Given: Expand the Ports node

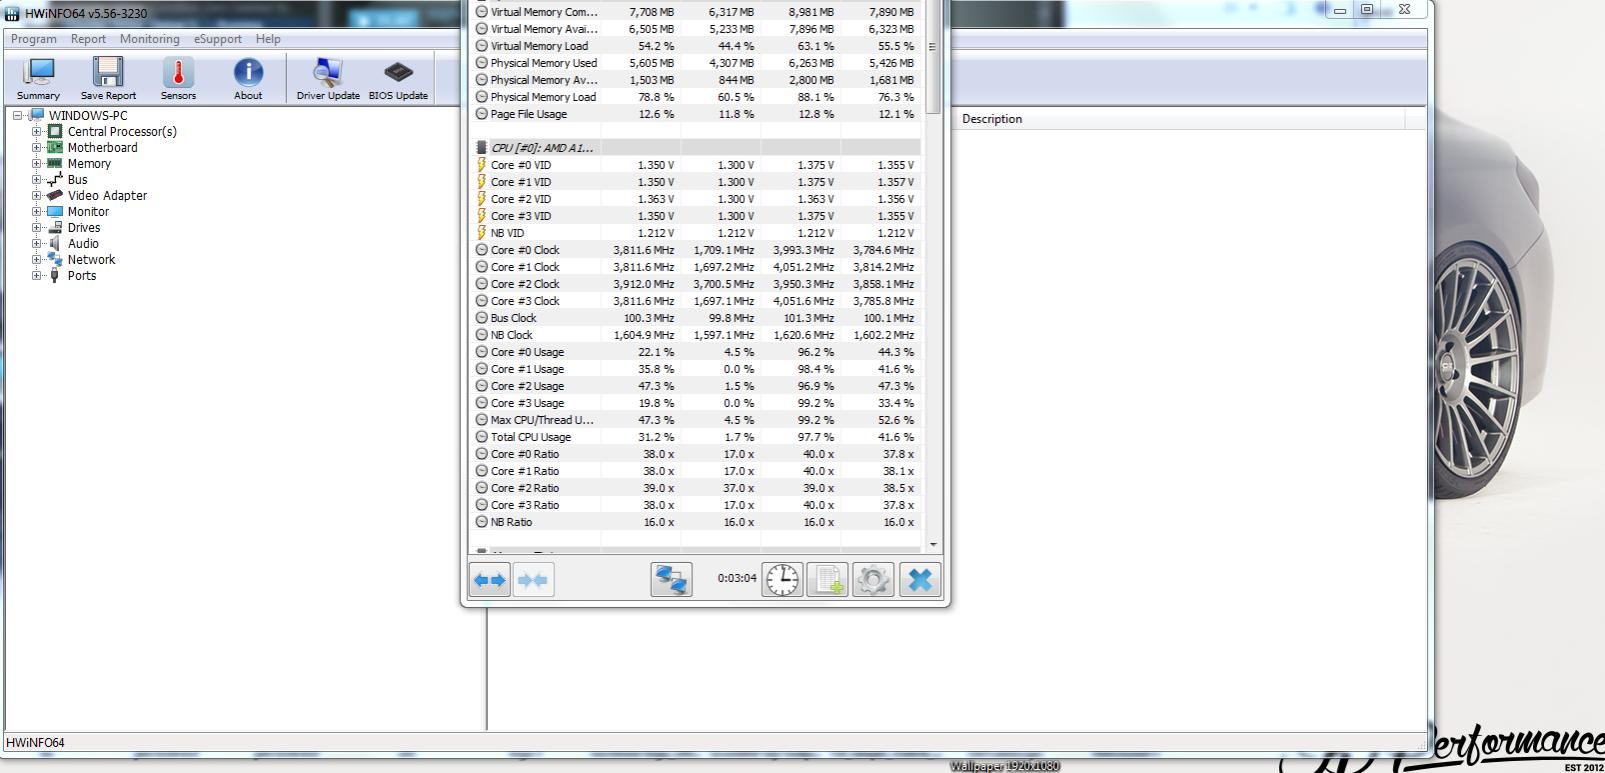Looking at the screenshot, I should pyautogui.click(x=37, y=275).
